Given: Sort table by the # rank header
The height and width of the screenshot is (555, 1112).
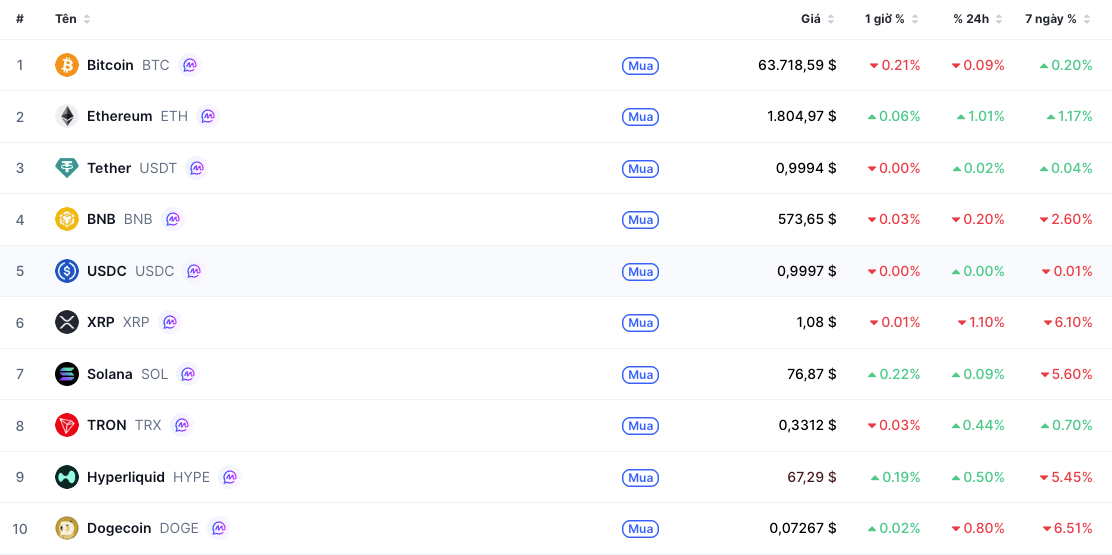Looking at the screenshot, I should coord(20,19).
